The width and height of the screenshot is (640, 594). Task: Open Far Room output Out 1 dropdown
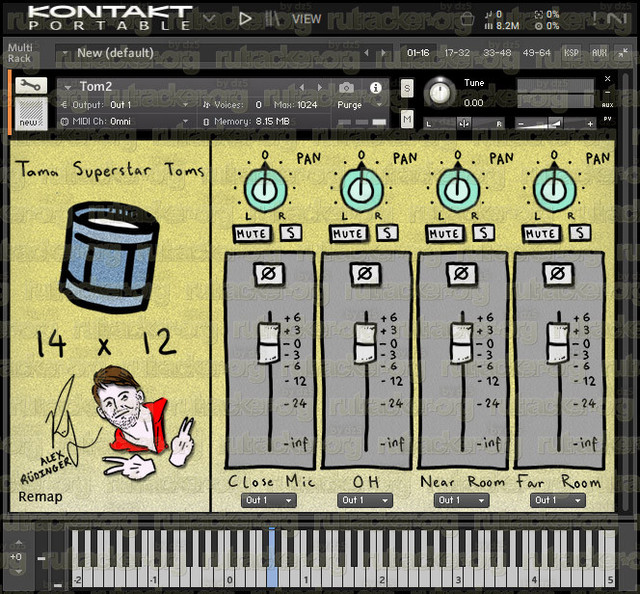tap(558, 500)
